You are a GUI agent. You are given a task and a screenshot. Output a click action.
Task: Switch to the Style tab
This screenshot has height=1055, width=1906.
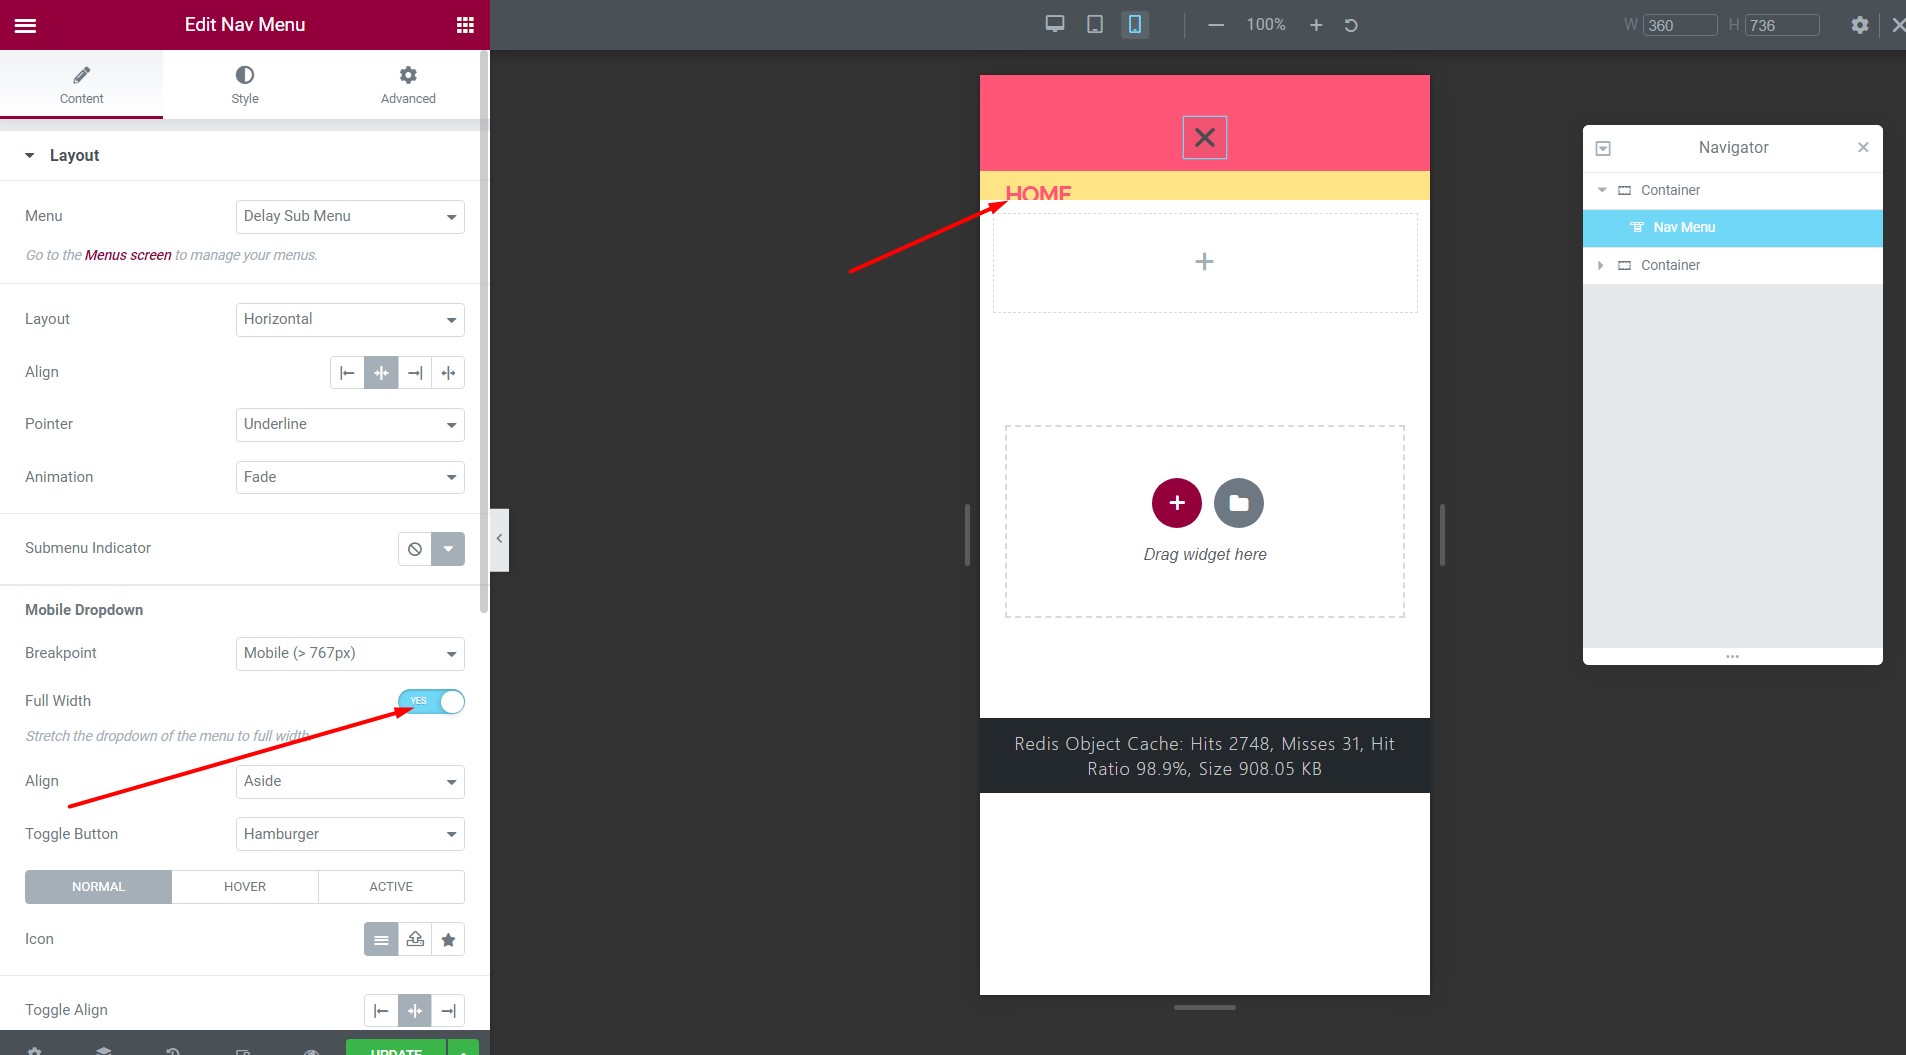click(244, 84)
